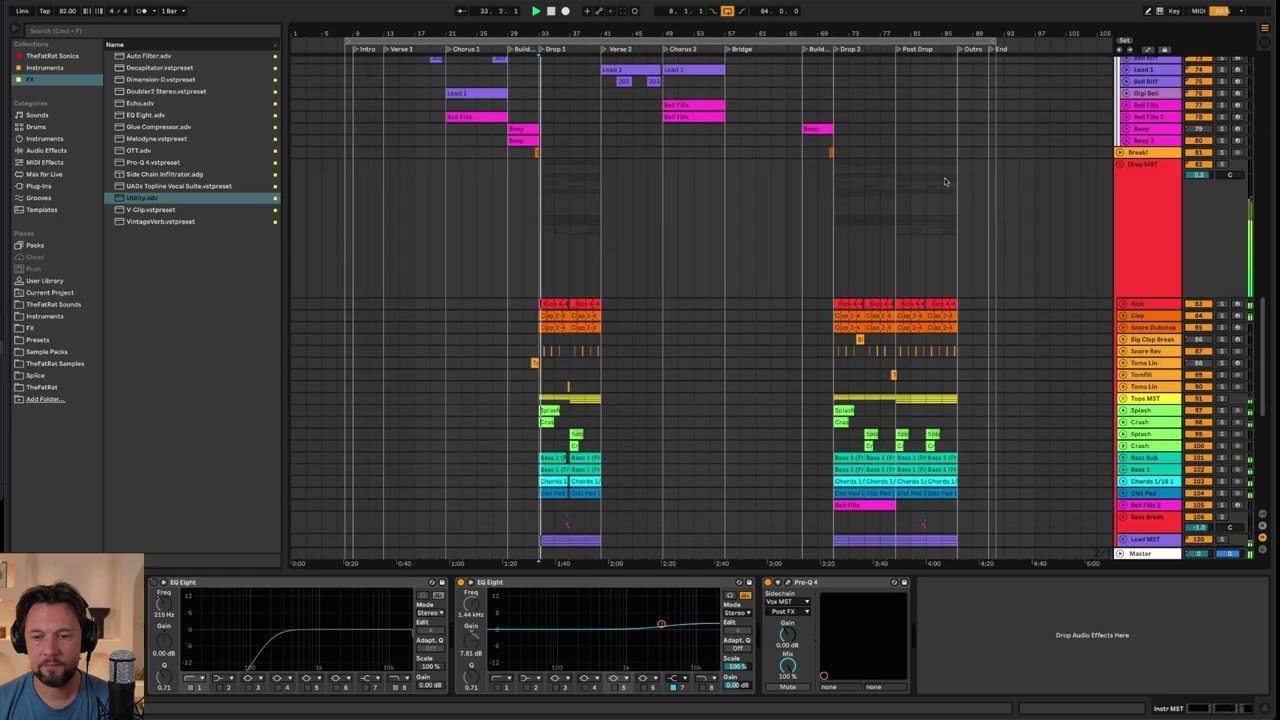Click second EQ Eight Gain knob
This screenshot has width=1280, height=720.
point(472,640)
